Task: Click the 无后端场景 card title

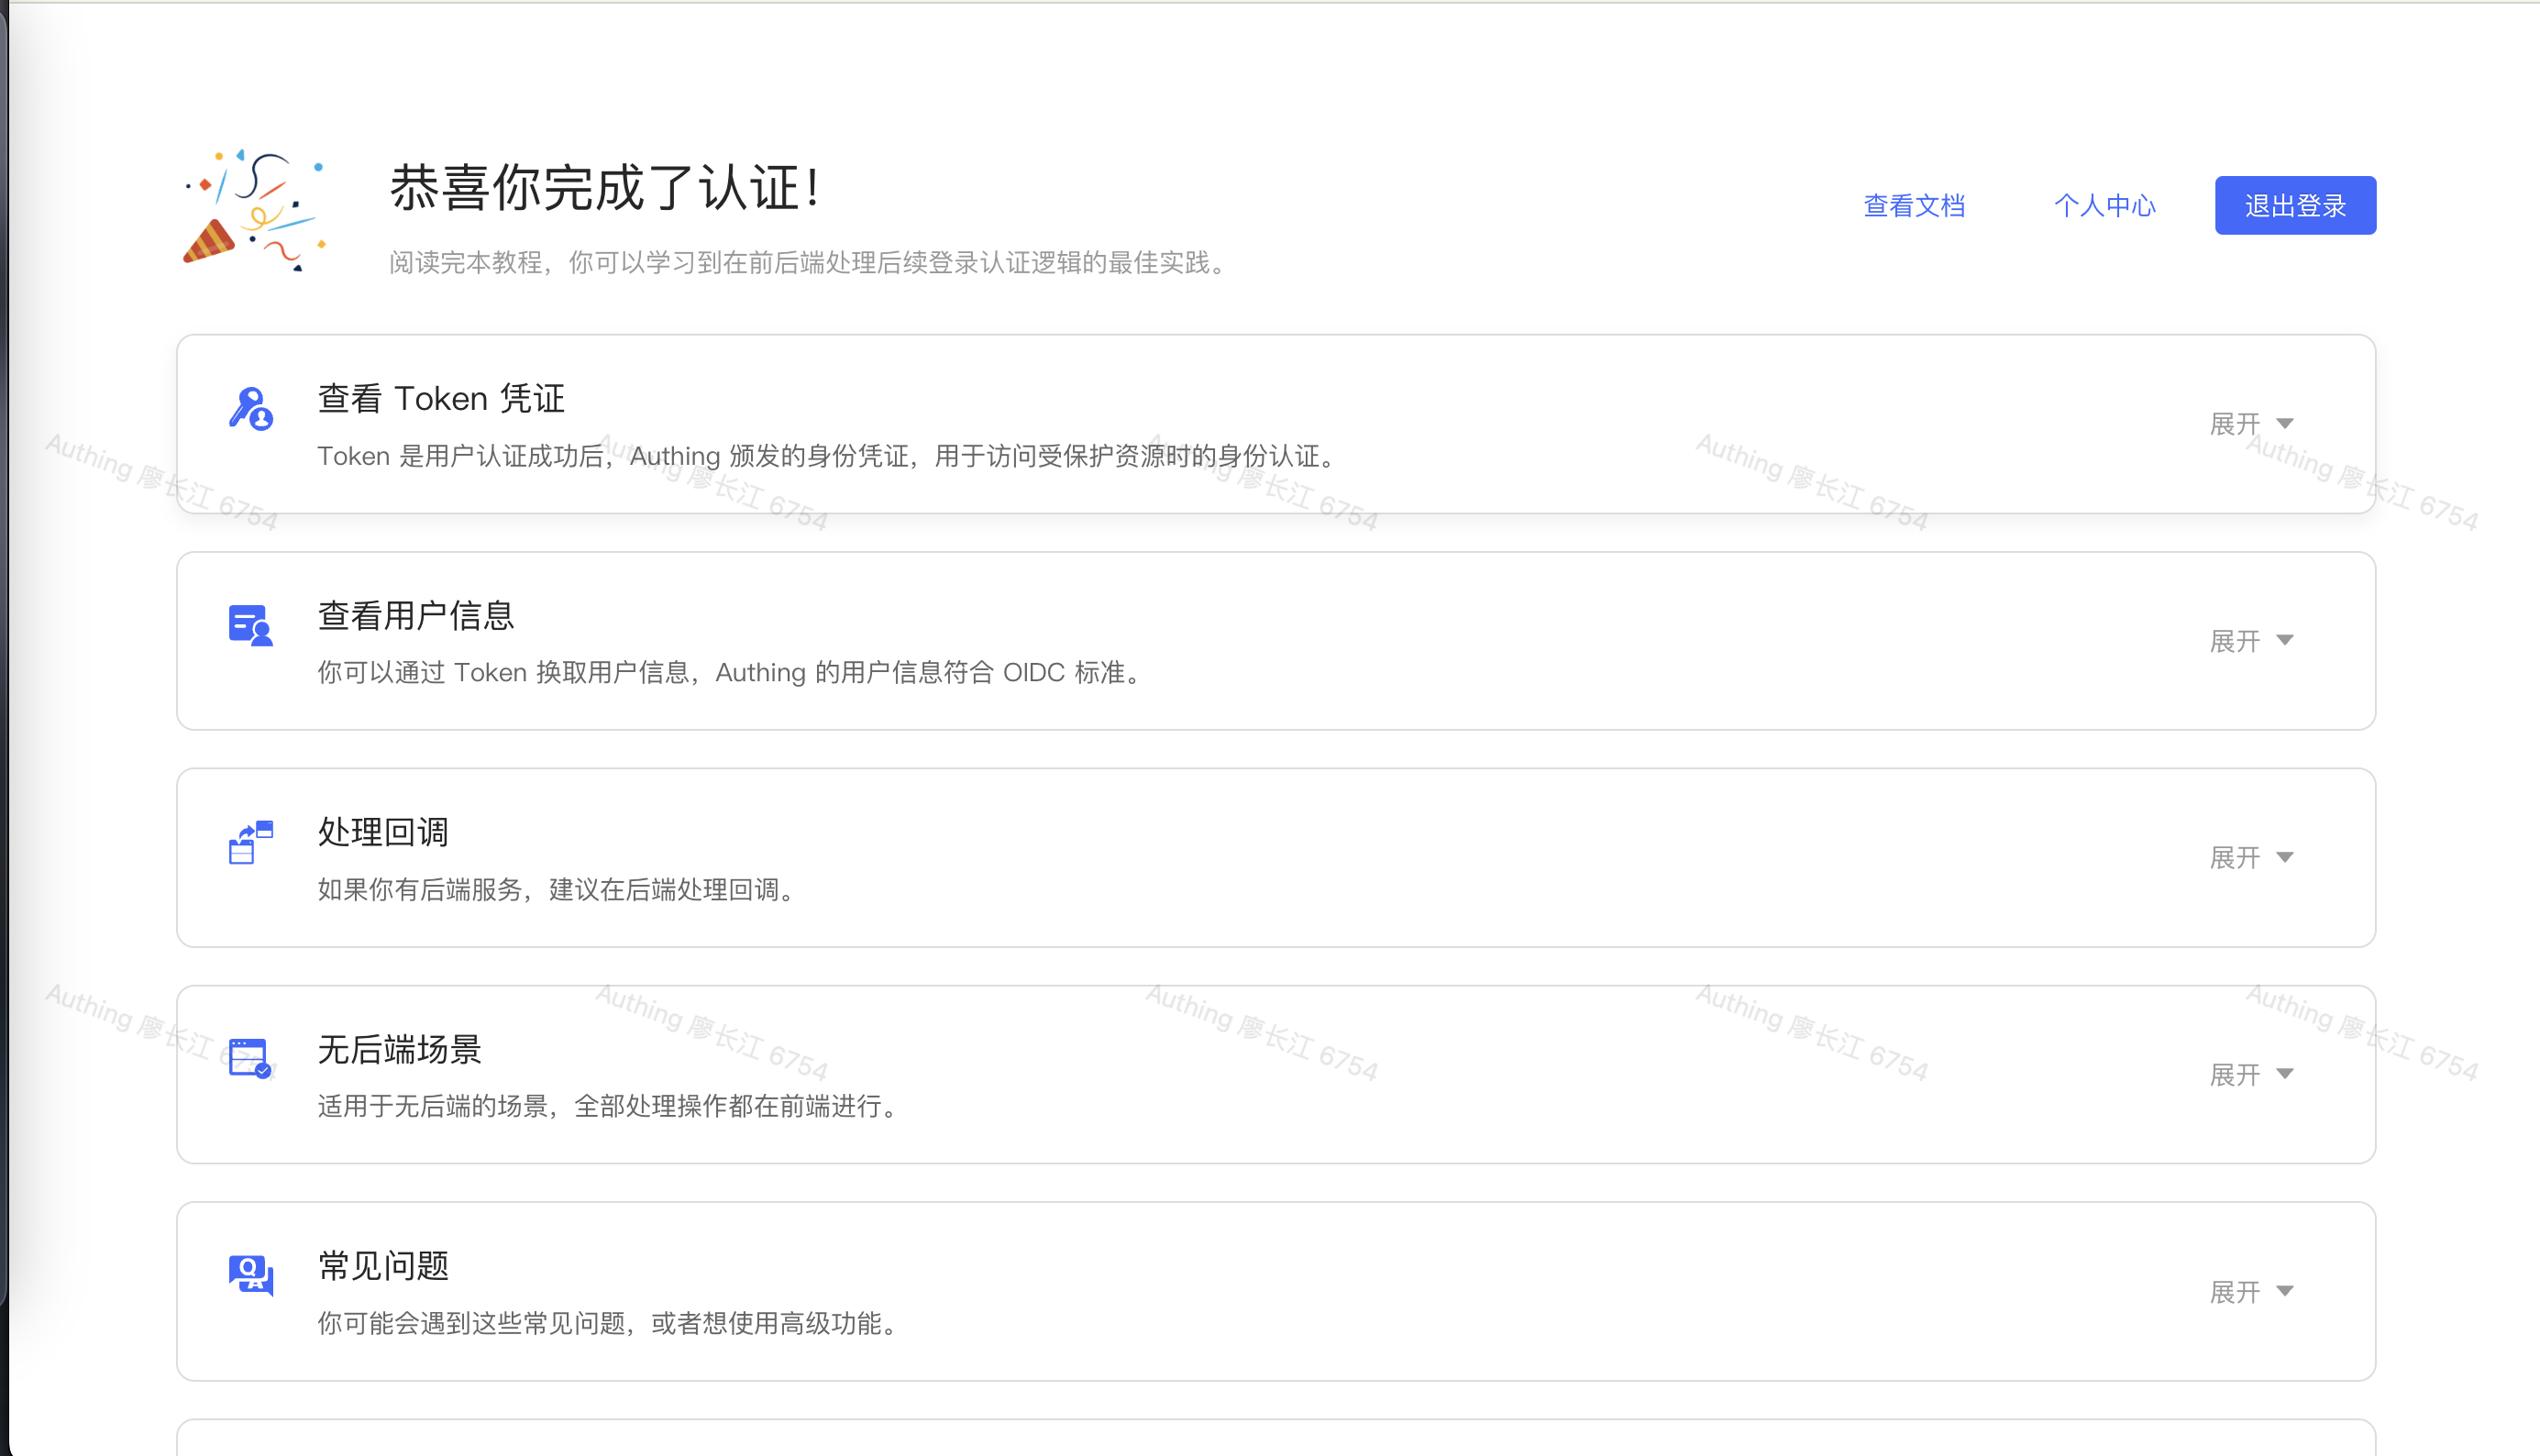Action: point(399,1049)
